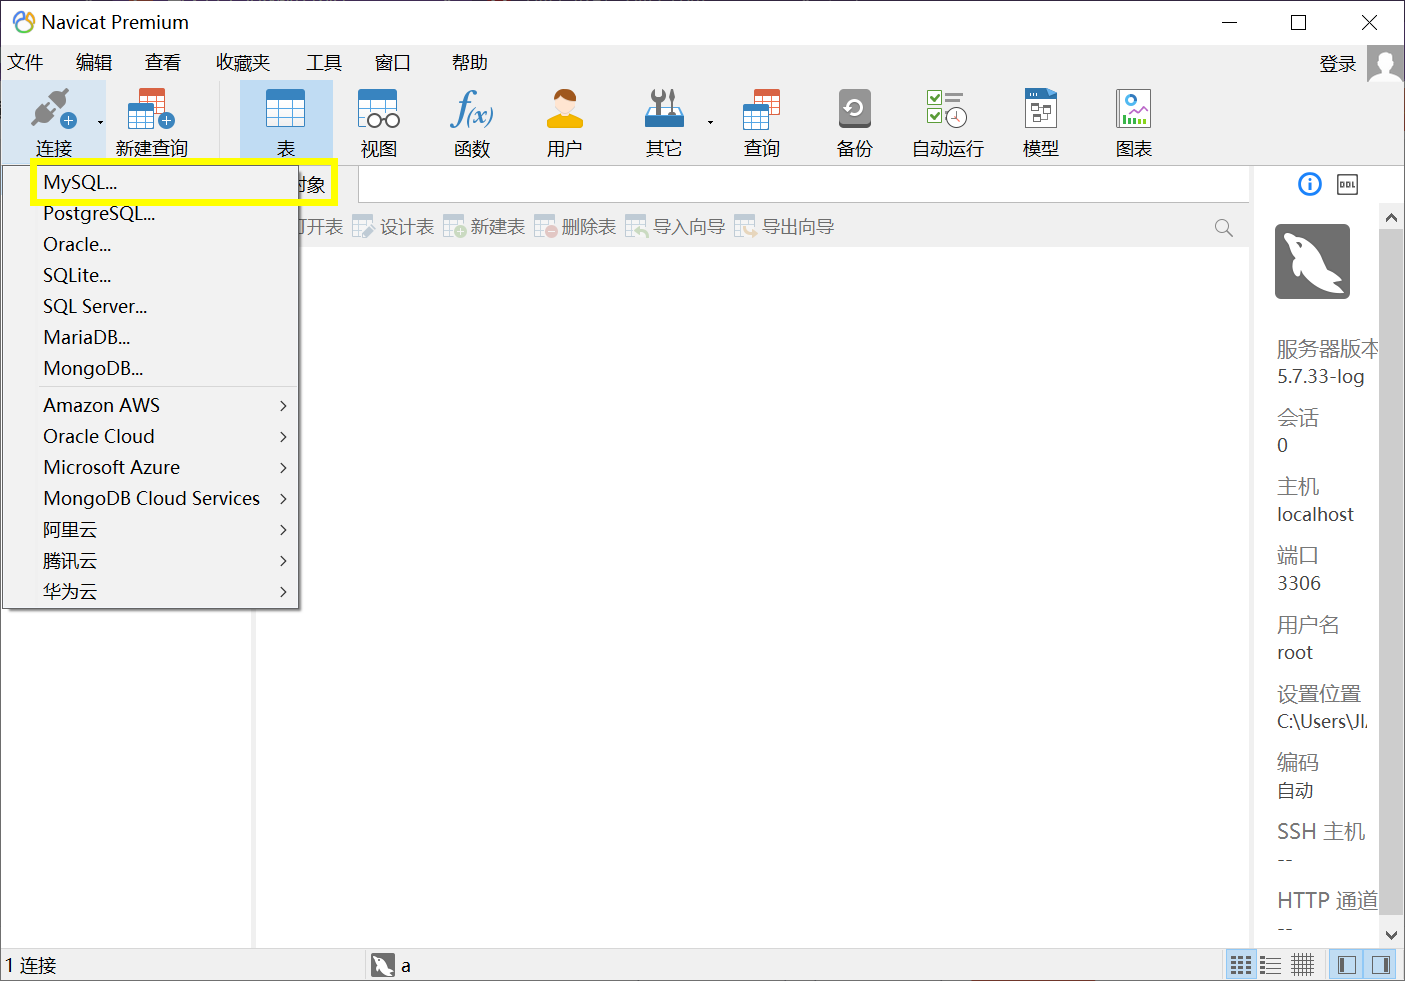Click the Design Table (设计表) button
This screenshot has width=1405, height=981.
point(393,227)
